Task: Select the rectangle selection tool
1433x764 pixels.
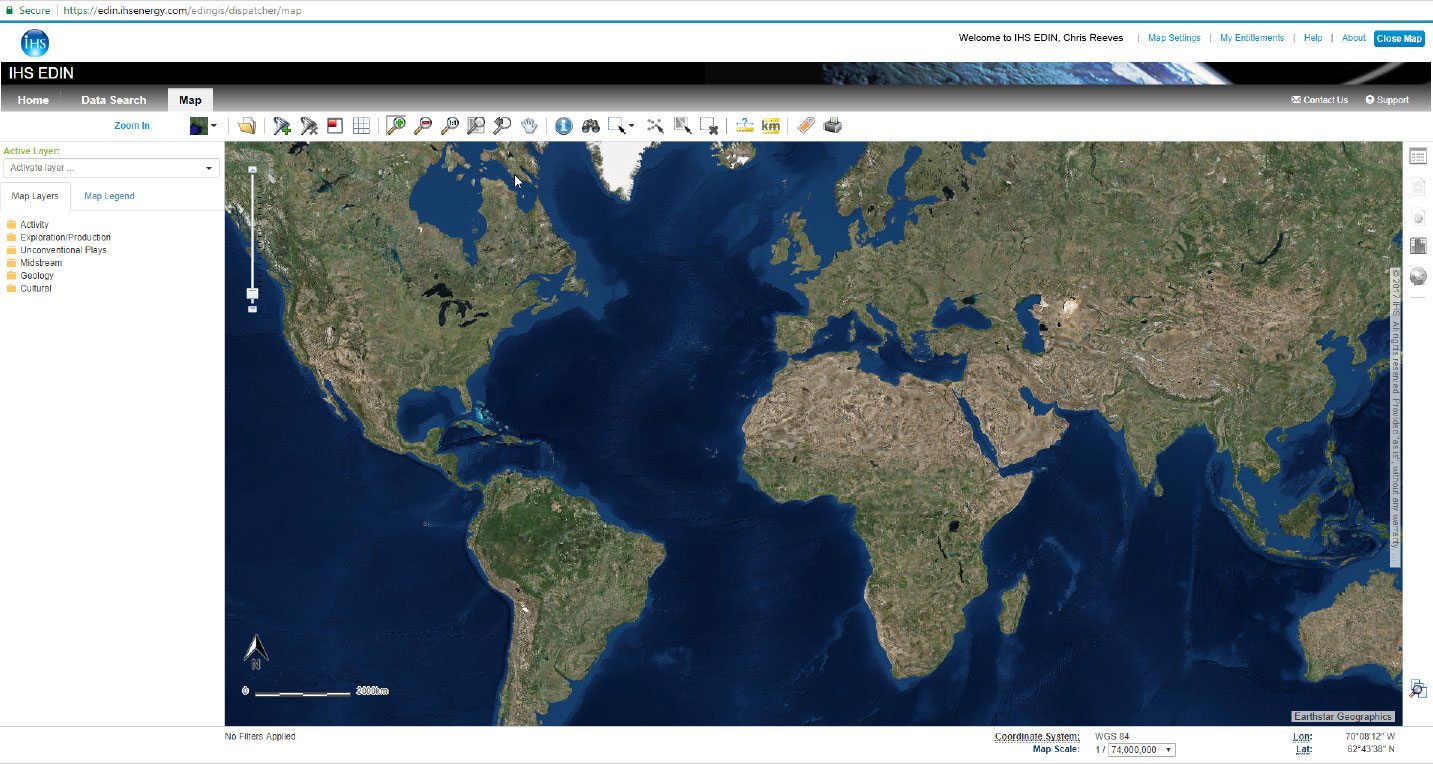Action: point(617,126)
